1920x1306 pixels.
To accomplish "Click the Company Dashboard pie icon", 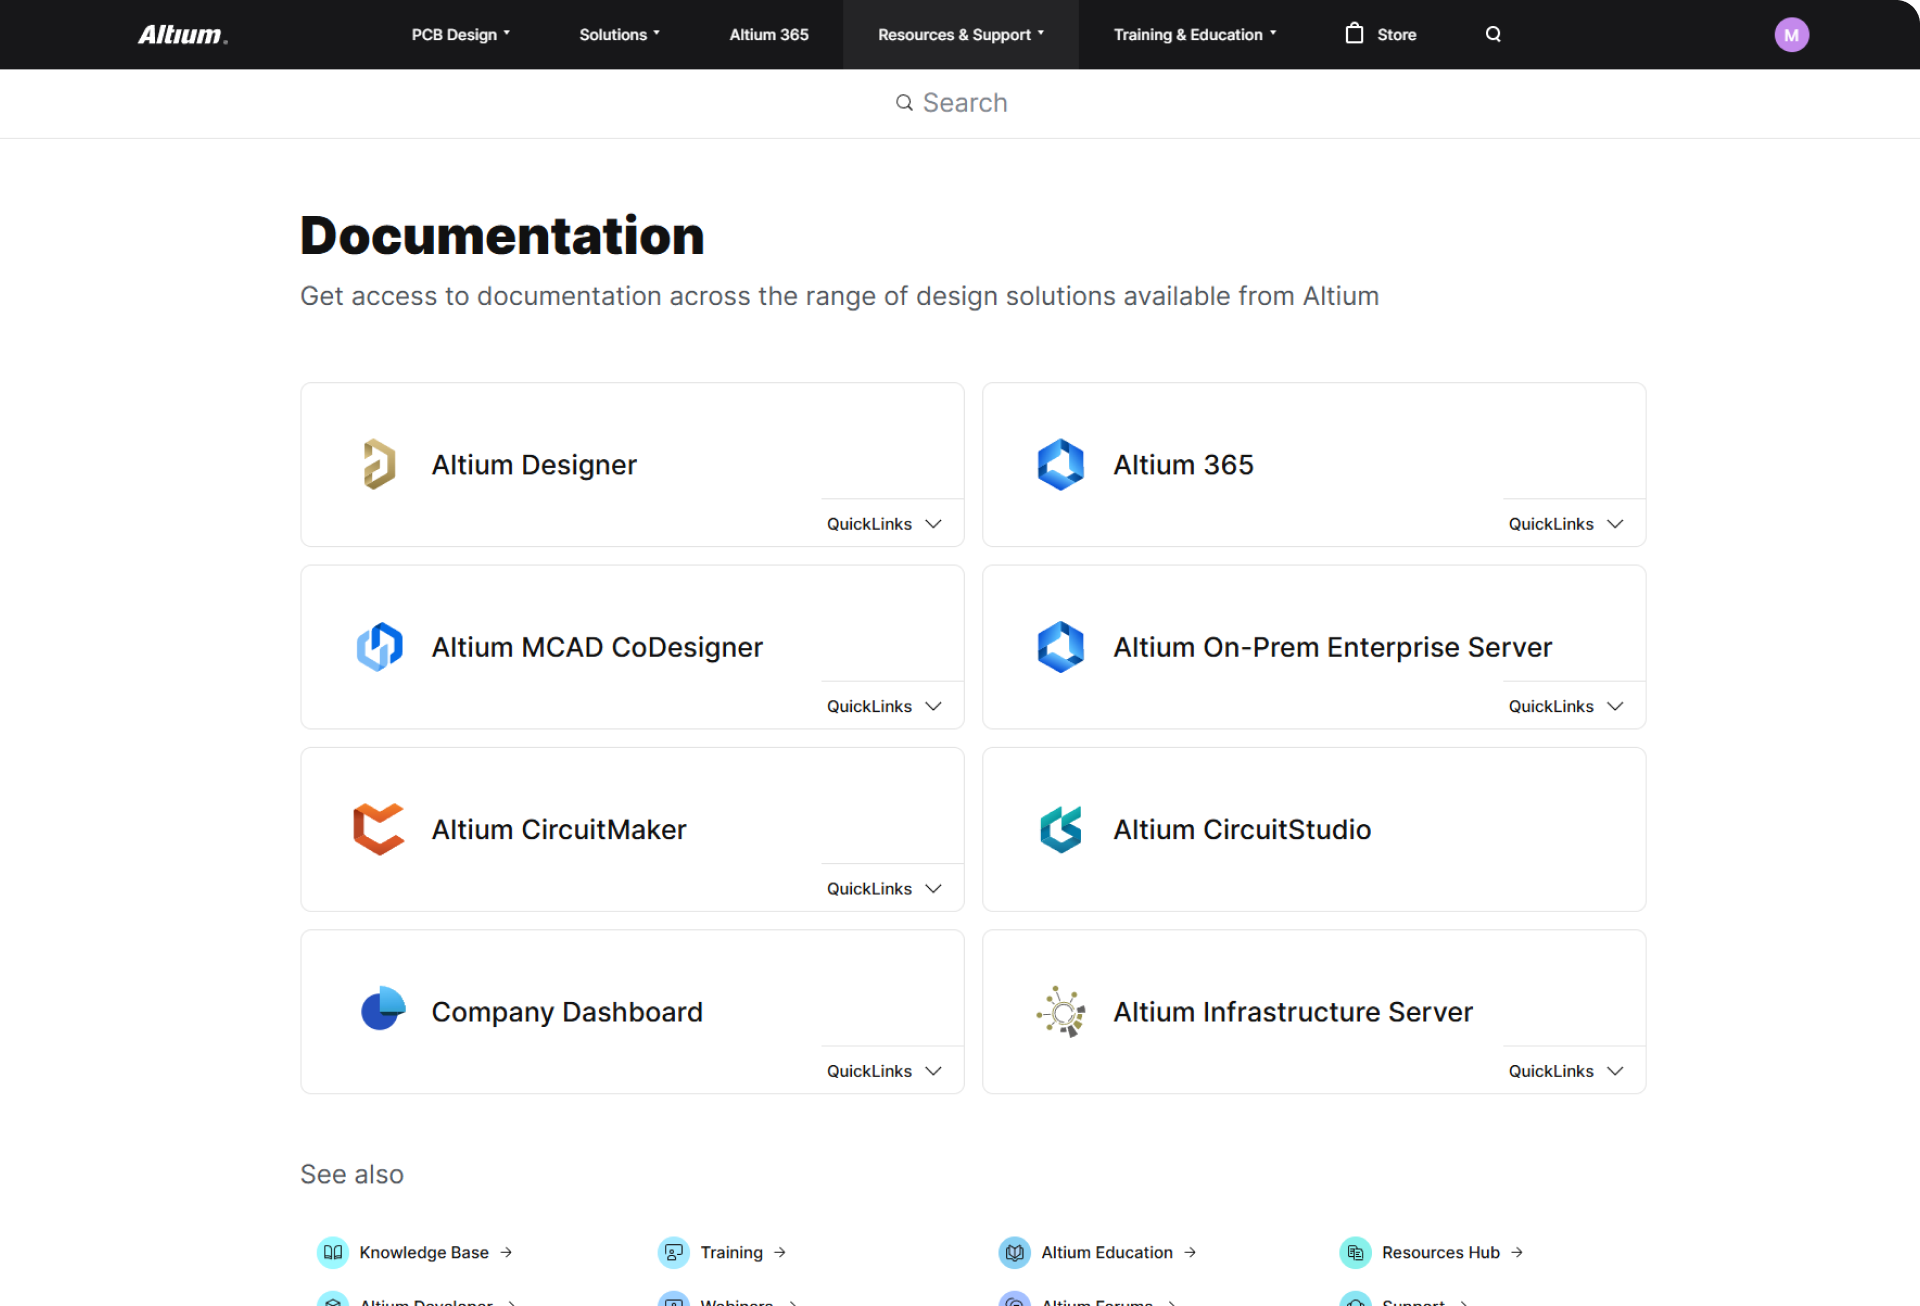I will [x=382, y=1009].
